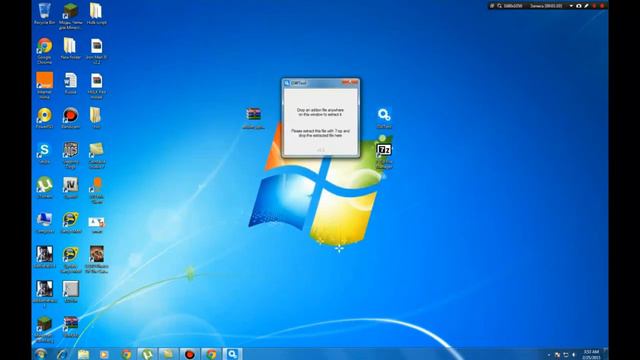Viewport: 640px width, 360px height.
Task: Select the 7-Zip File Manager shortcut
Action: coord(384,156)
